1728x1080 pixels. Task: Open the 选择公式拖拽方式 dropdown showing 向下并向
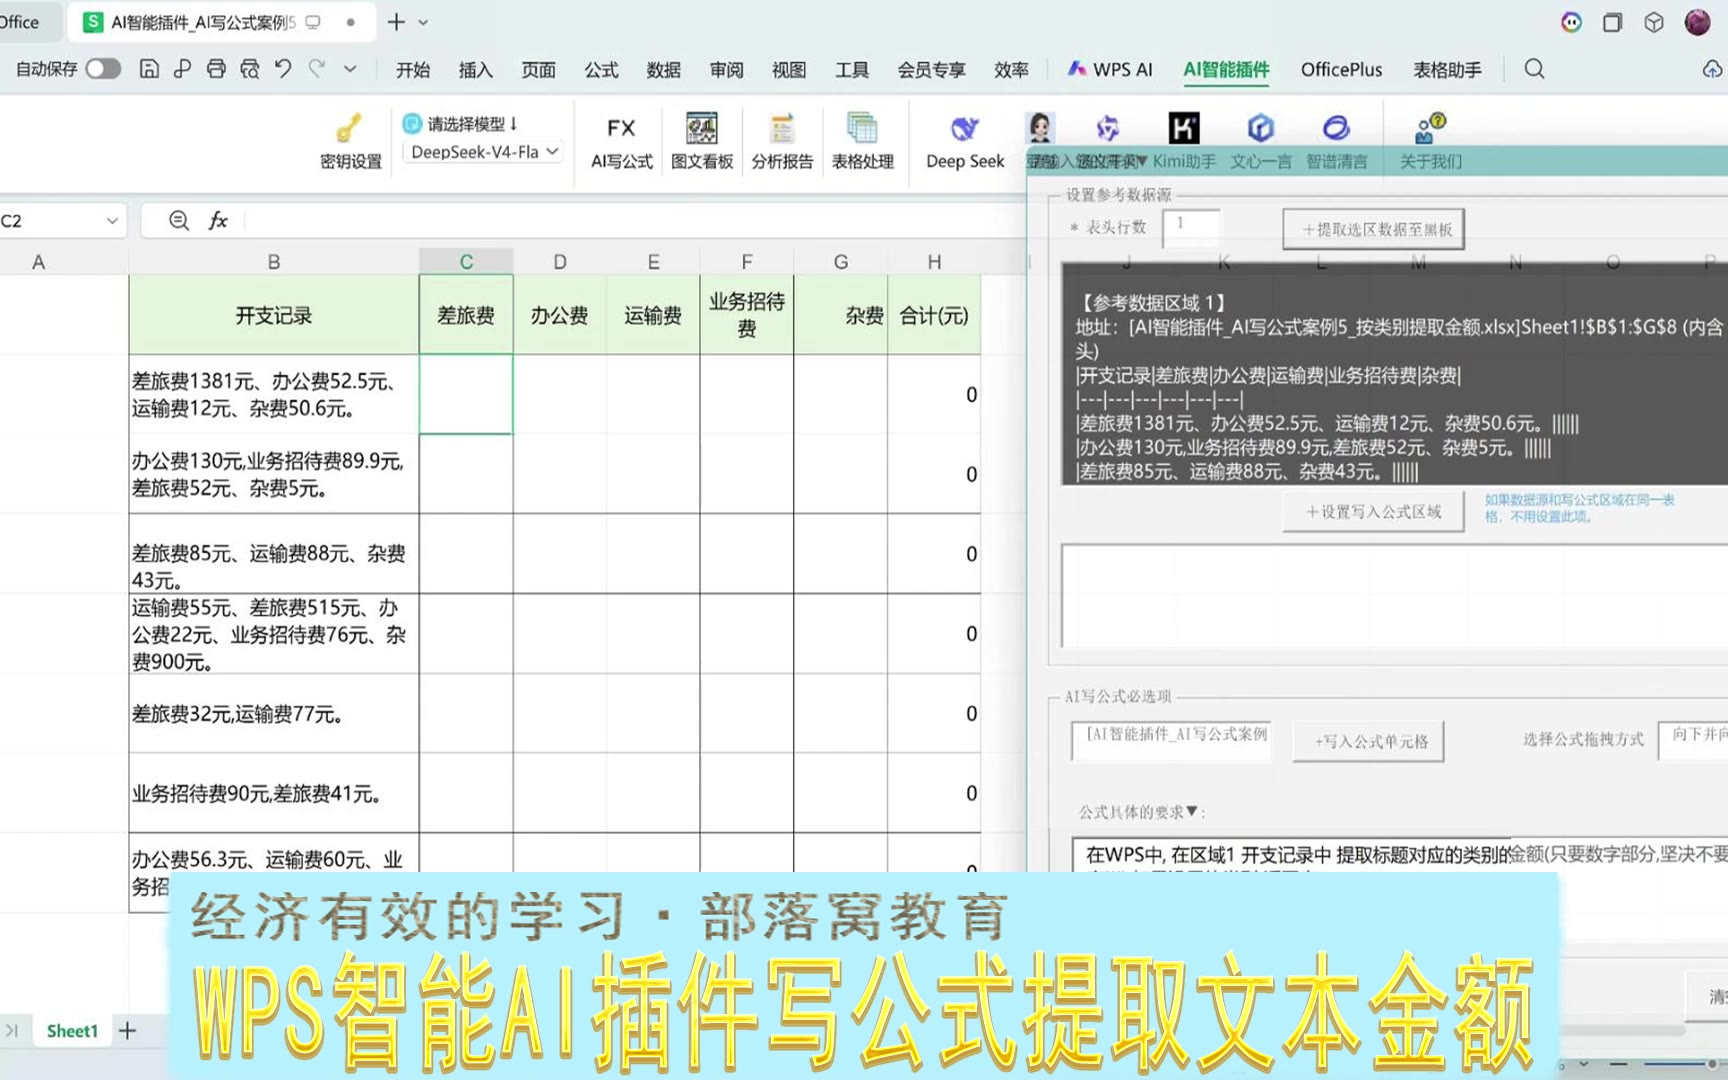1693,740
